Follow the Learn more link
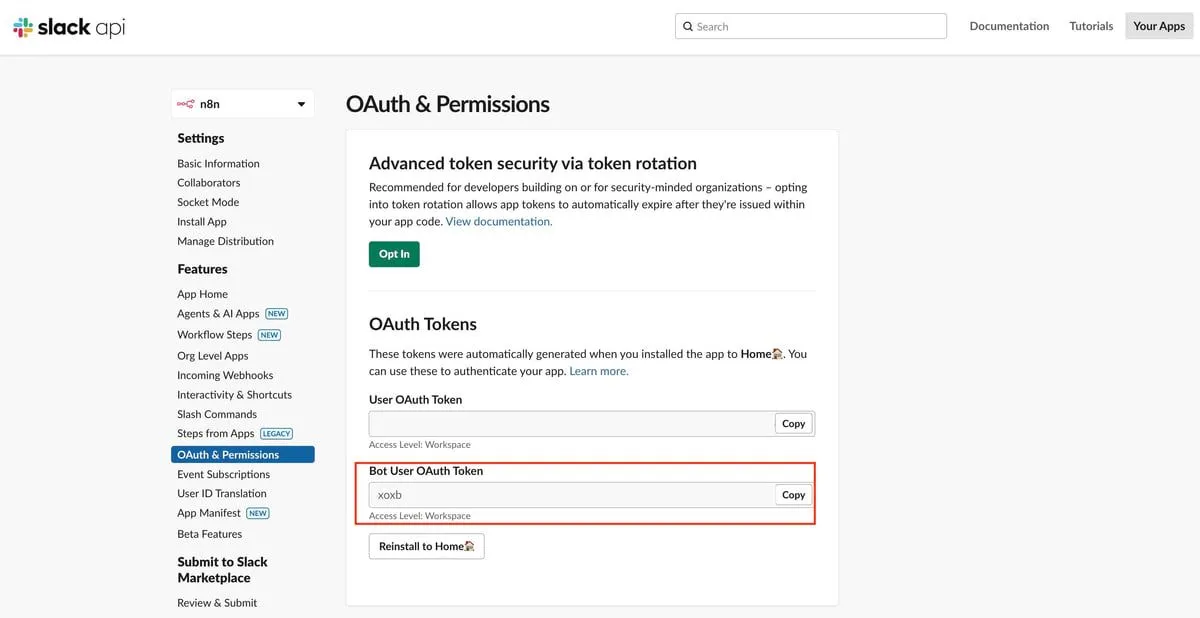 coord(599,371)
